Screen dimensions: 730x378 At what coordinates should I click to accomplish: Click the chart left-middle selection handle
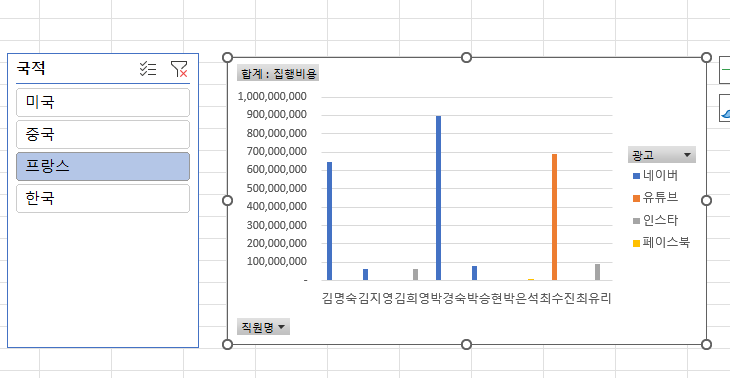pyautogui.click(x=227, y=200)
